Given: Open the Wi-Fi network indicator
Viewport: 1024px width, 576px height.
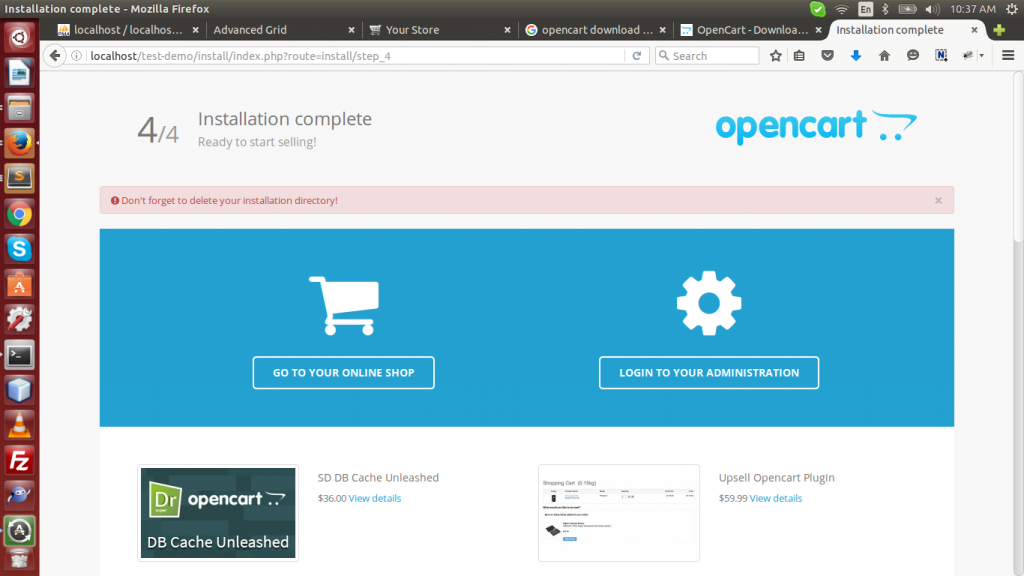Looking at the screenshot, I should pyautogui.click(x=842, y=9).
